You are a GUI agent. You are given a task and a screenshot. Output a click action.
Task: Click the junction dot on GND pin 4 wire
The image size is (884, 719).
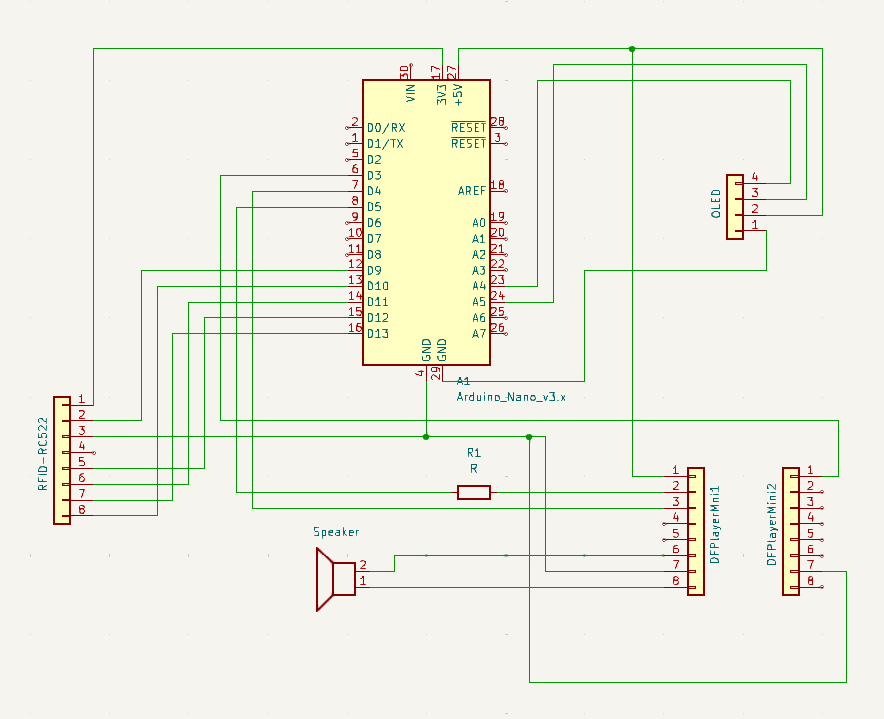point(426,436)
